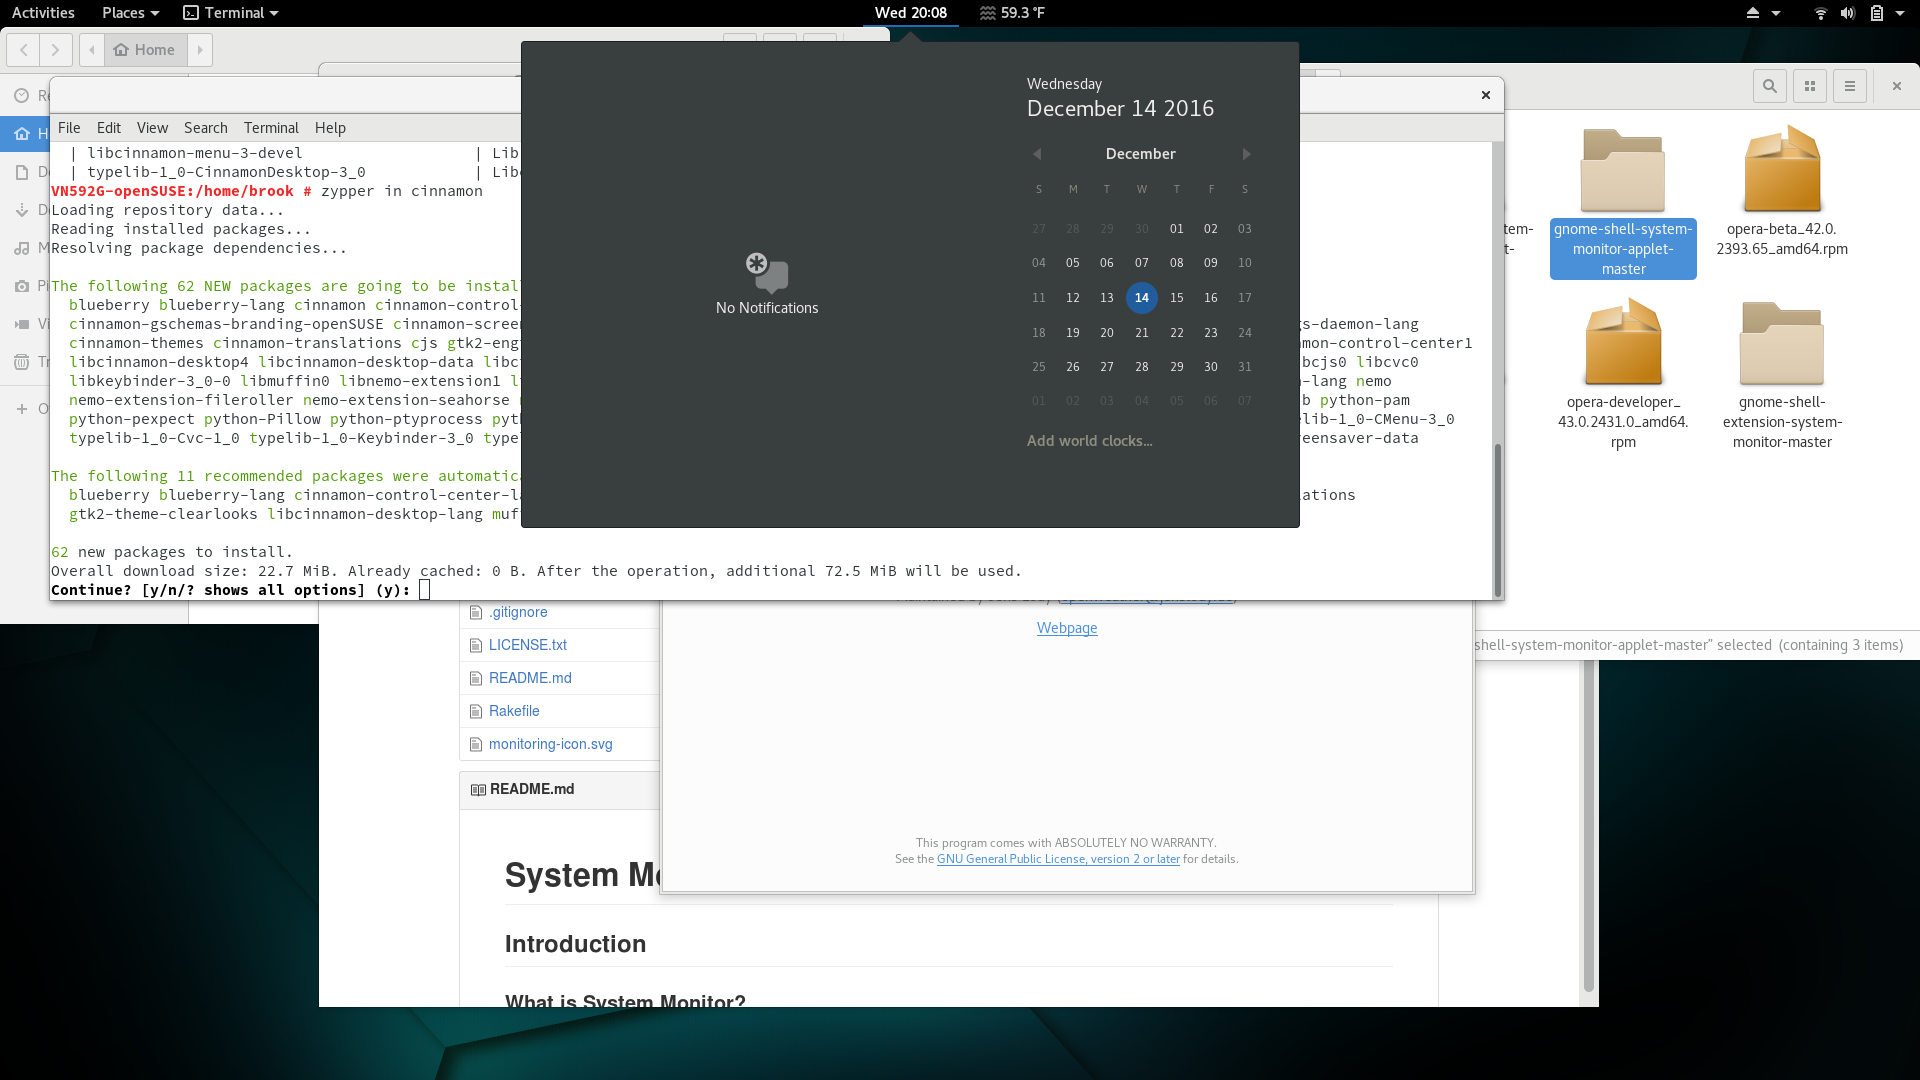Close the terminal window

1486,95
